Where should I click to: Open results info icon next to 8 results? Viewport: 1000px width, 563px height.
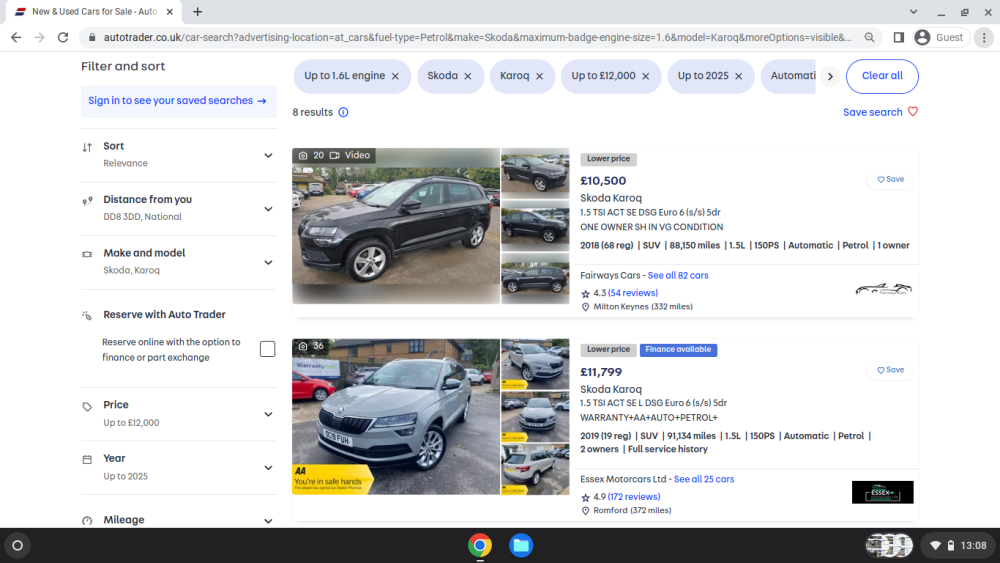pos(343,112)
